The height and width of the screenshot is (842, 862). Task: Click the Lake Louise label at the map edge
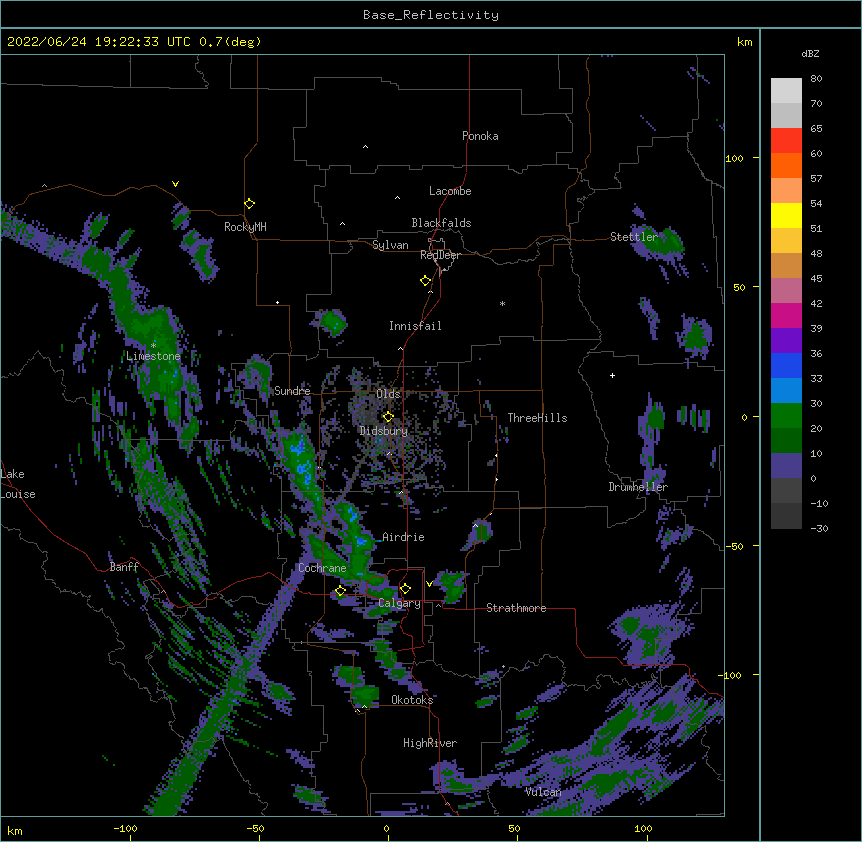pyautogui.click(x=18, y=484)
